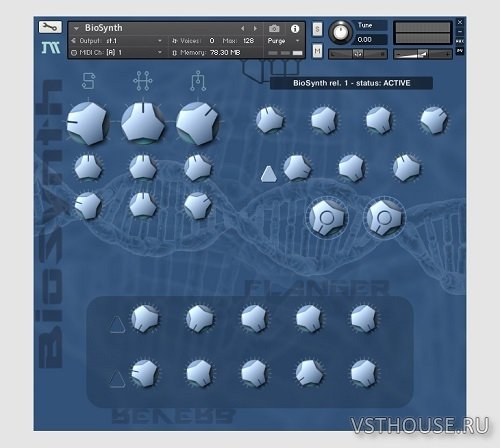Open the Output st.1 dropdown
The height and width of the screenshot is (448, 500).
pyautogui.click(x=121, y=41)
